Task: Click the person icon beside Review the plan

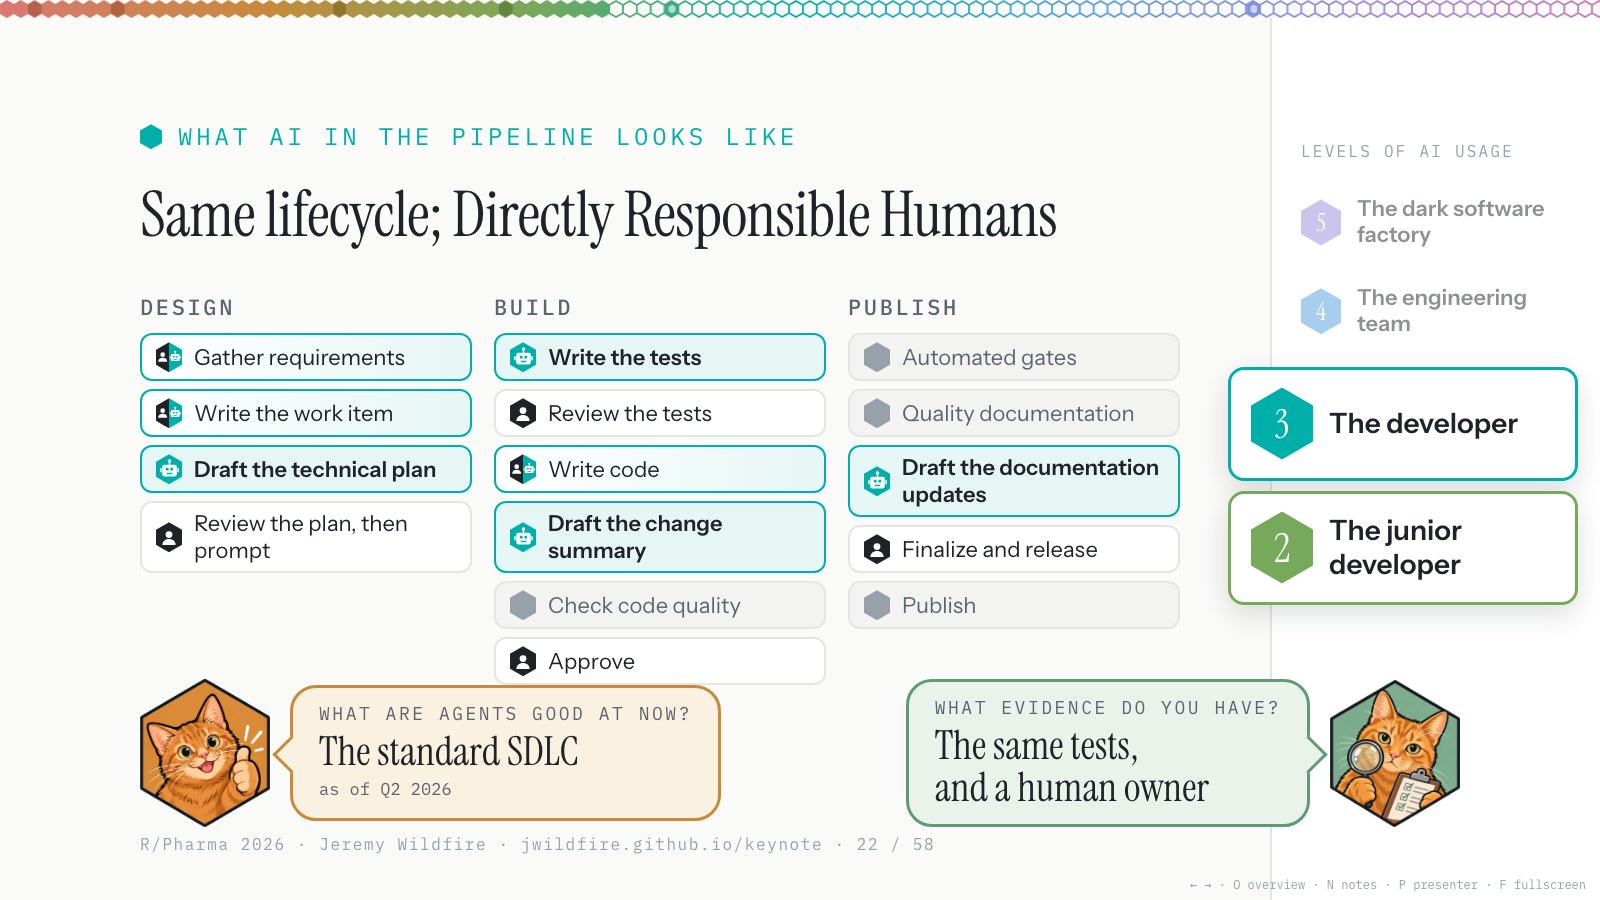Action: tap(169, 537)
